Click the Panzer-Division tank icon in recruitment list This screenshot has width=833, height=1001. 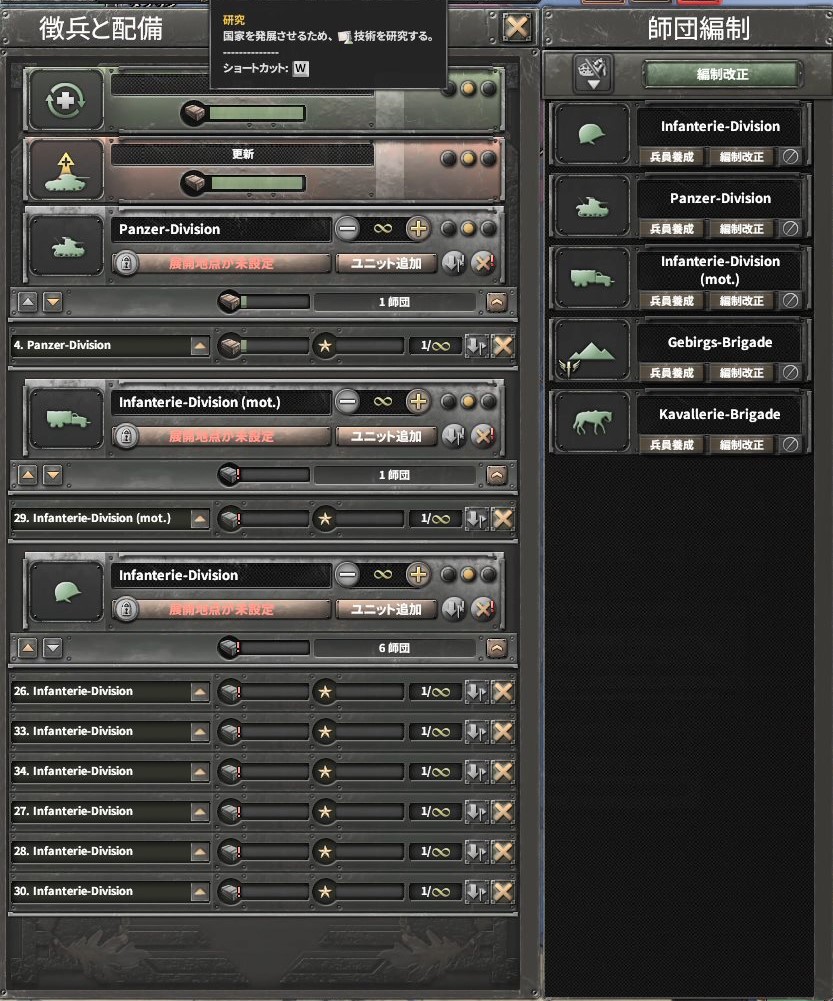click(67, 246)
